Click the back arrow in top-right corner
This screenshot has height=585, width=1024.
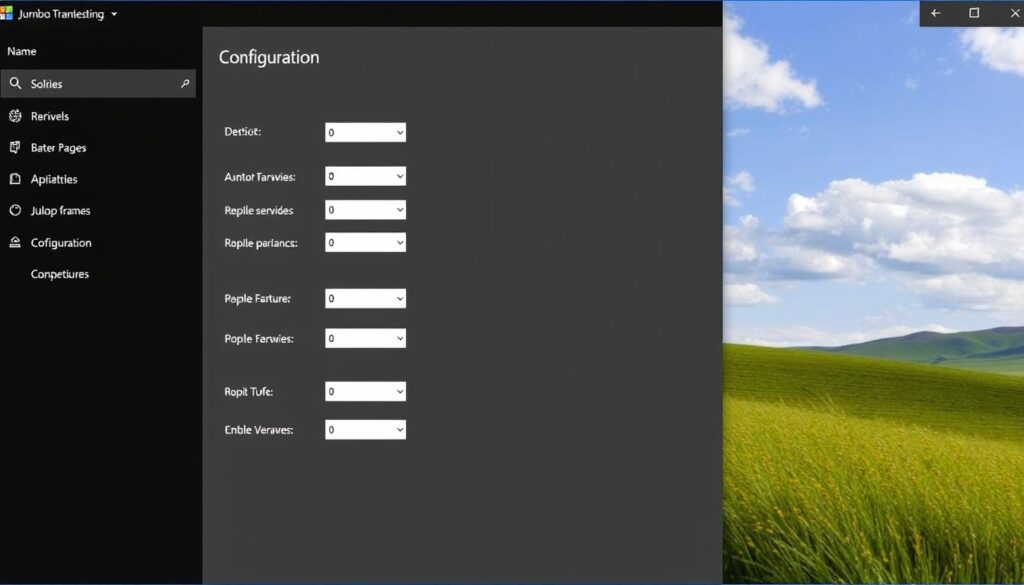pos(936,13)
